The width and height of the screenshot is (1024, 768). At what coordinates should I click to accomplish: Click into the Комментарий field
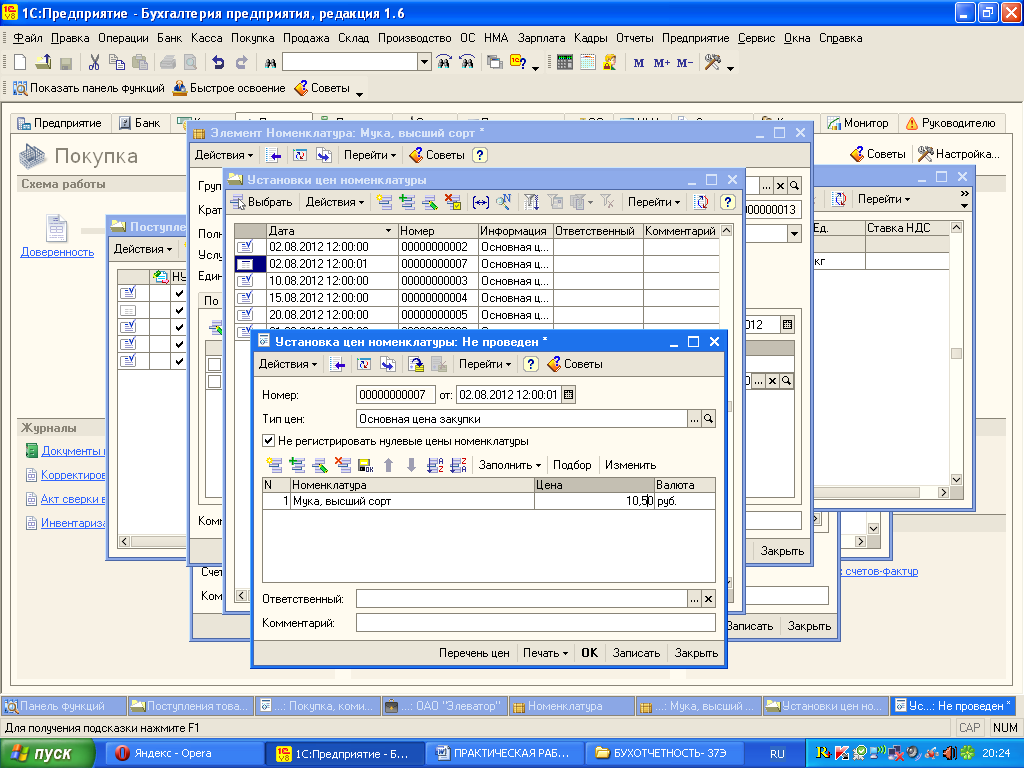536,623
